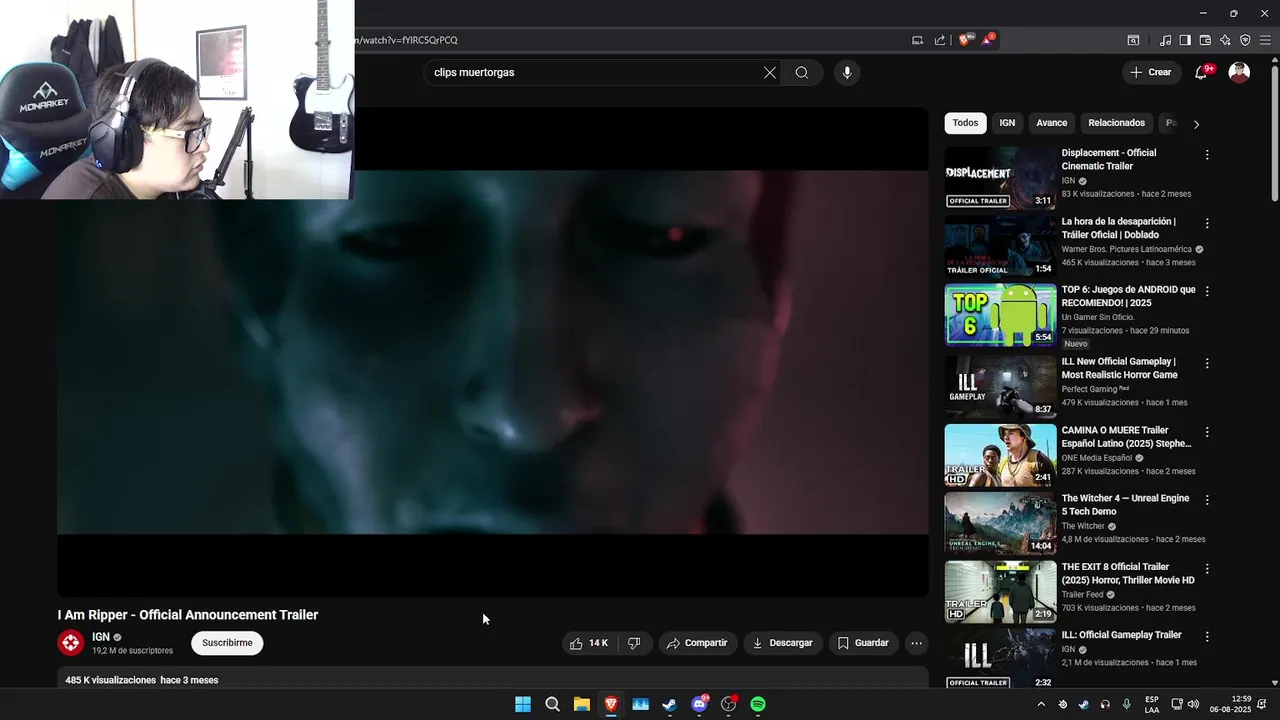
Task: Open Displacement Official Cinematic Trailer thumbnail
Action: click(x=1000, y=178)
